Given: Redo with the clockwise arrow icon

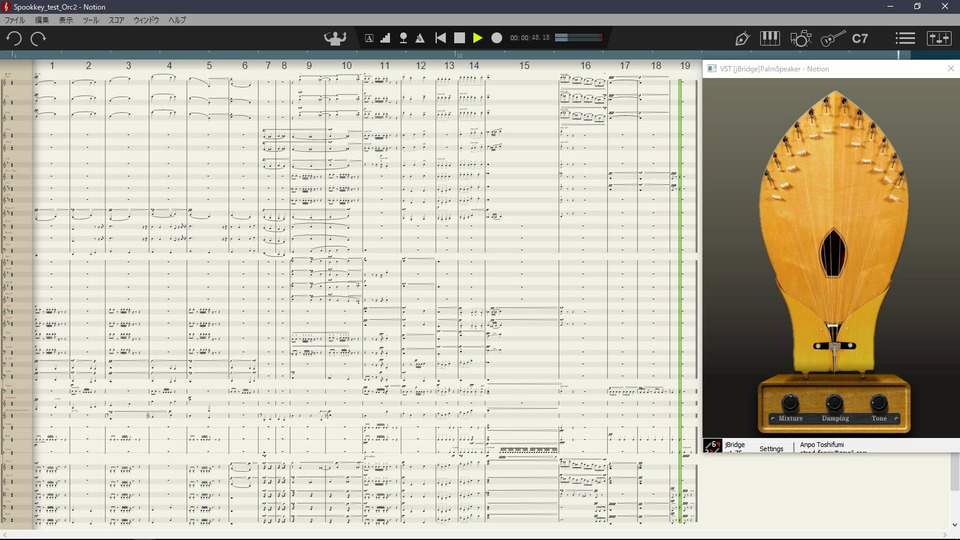Looking at the screenshot, I should (x=38, y=39).
